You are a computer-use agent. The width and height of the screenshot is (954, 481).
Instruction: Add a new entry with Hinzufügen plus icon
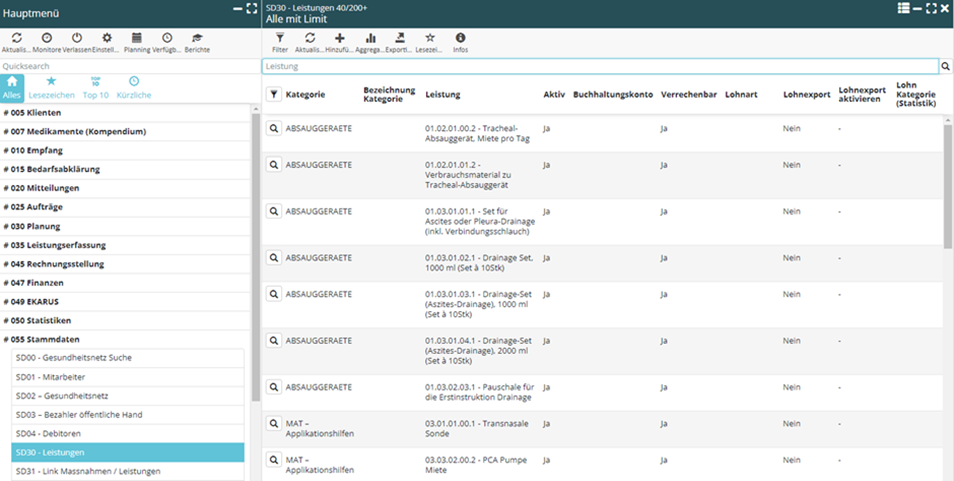340,39
